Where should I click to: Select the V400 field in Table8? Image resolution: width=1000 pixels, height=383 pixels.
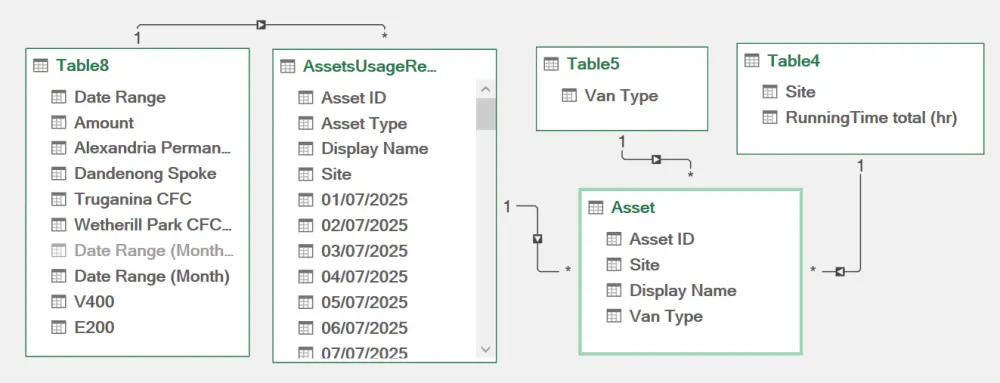[x=94, y=301]
